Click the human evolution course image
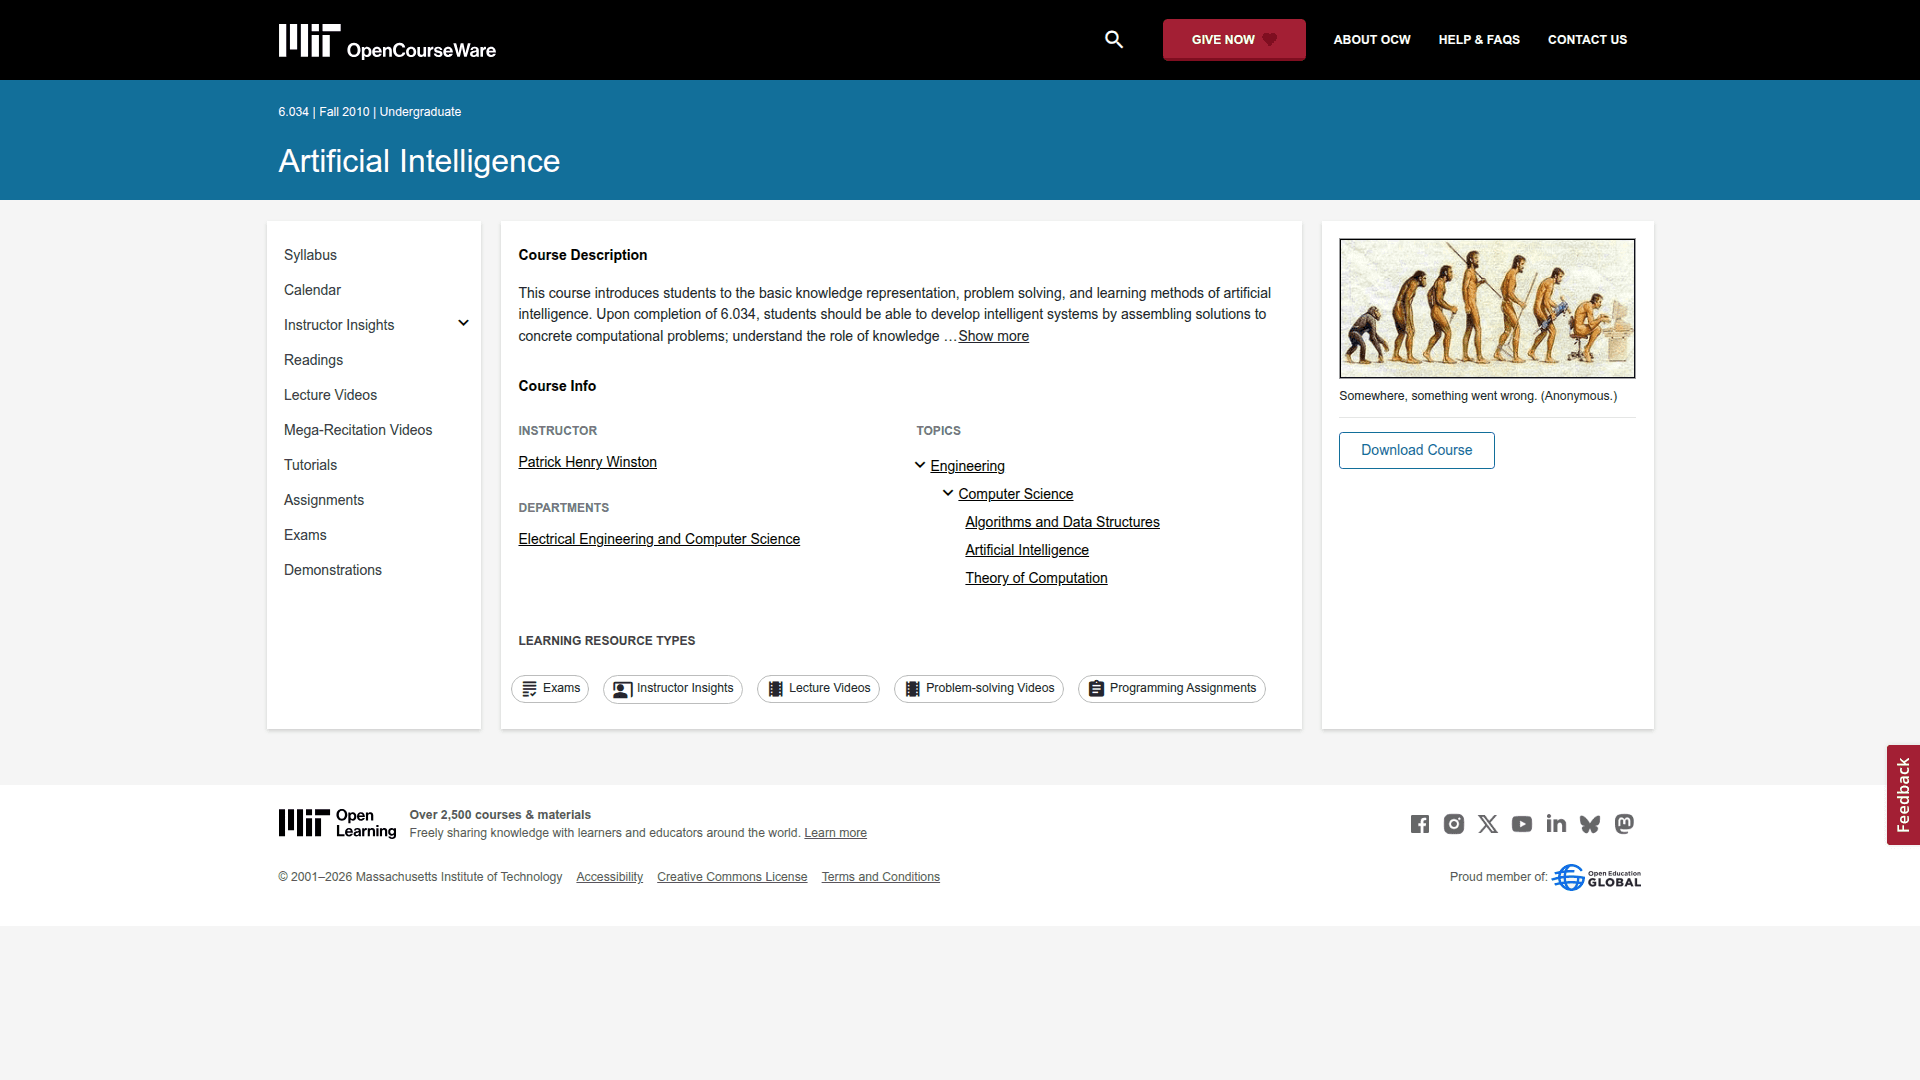Screen dimensions: 1920x1080 point(1486,308)
